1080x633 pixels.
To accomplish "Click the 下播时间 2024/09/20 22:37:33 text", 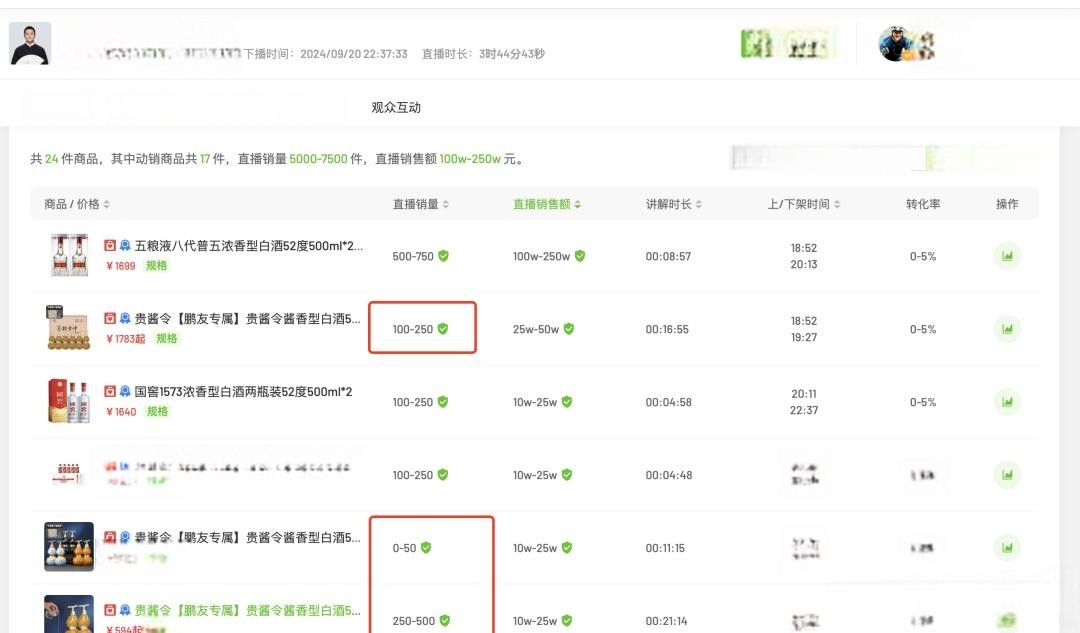I will 325,54.
